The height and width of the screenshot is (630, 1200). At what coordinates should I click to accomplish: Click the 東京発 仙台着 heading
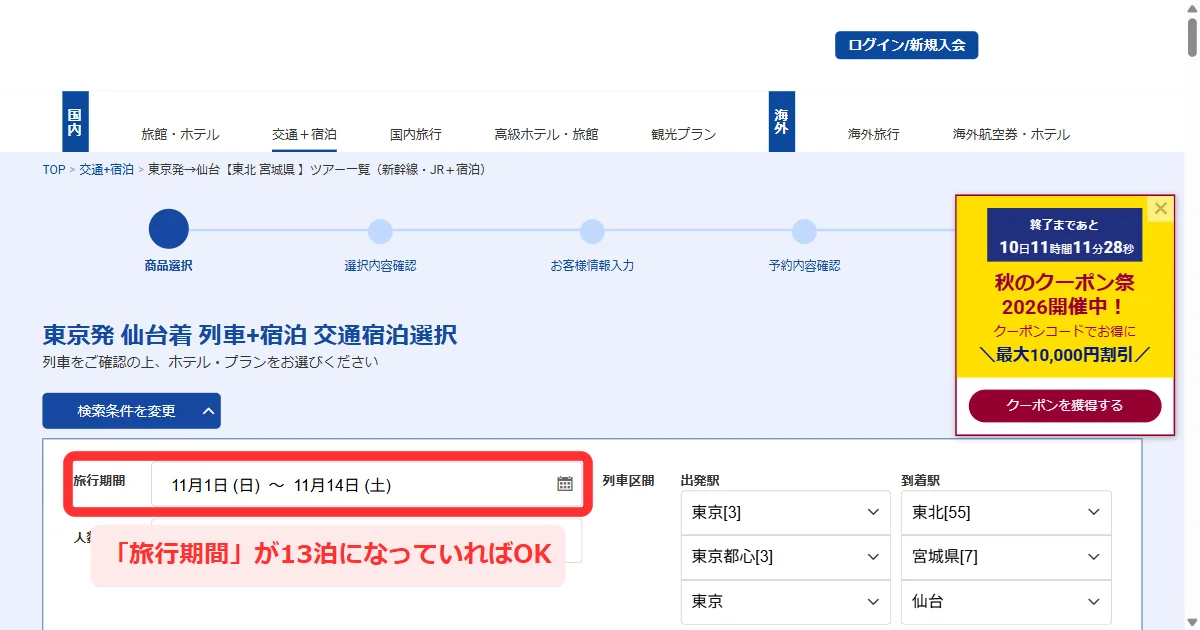coord(250,334)
